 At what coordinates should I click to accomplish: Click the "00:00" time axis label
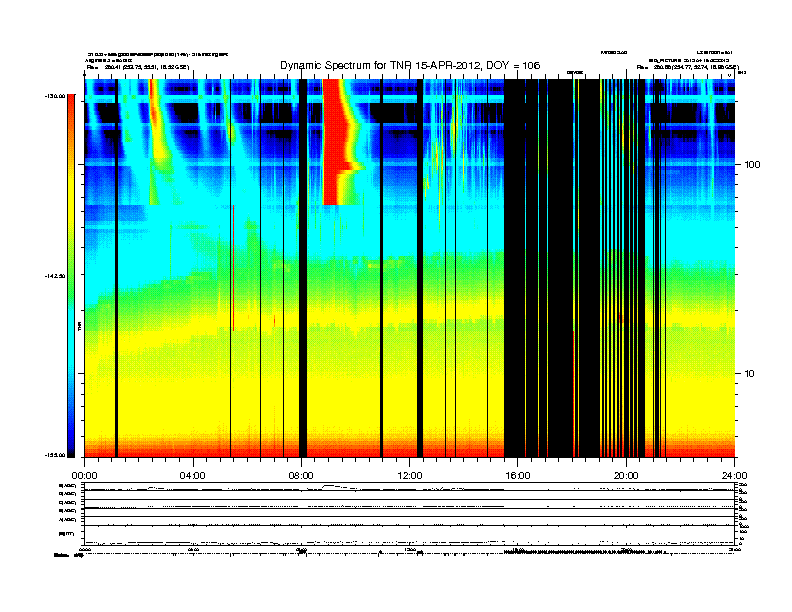click(84, 476)
